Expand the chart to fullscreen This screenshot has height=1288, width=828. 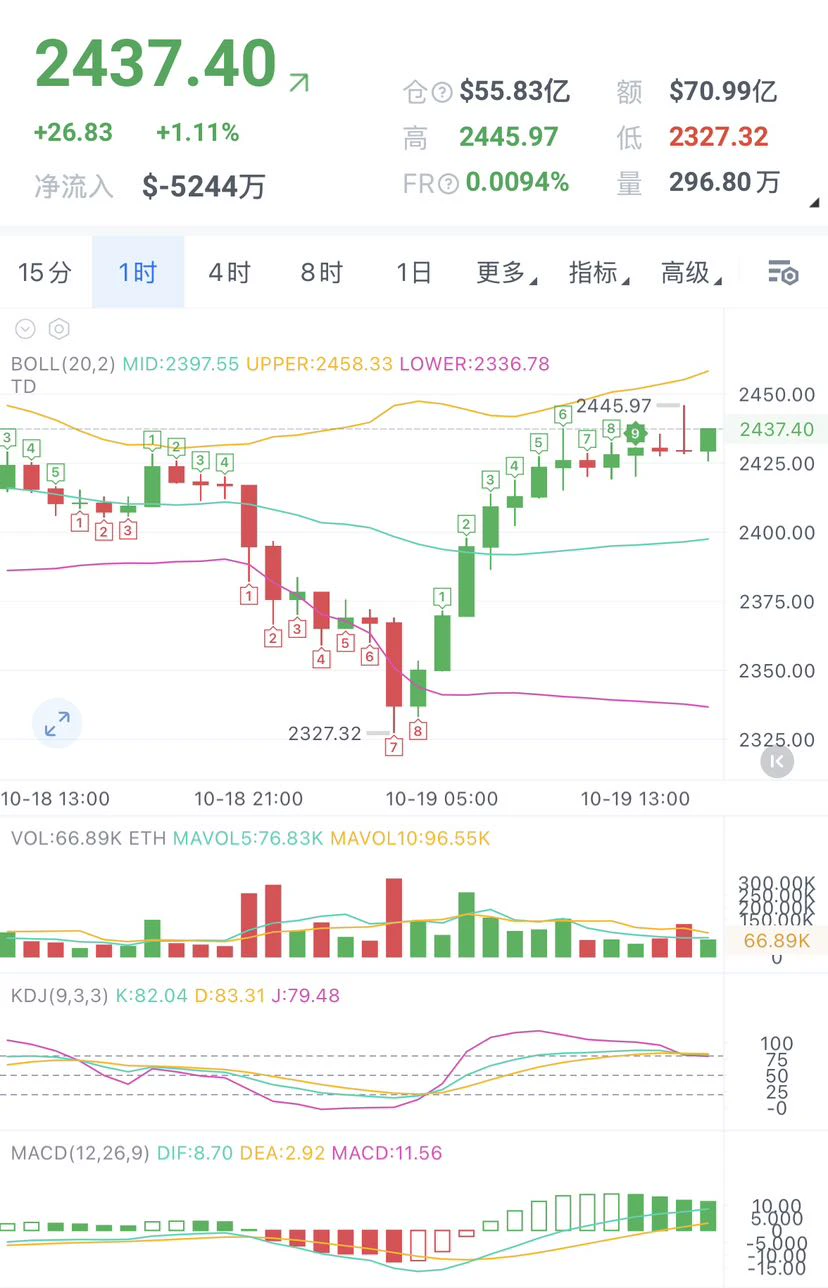(57, 723)
